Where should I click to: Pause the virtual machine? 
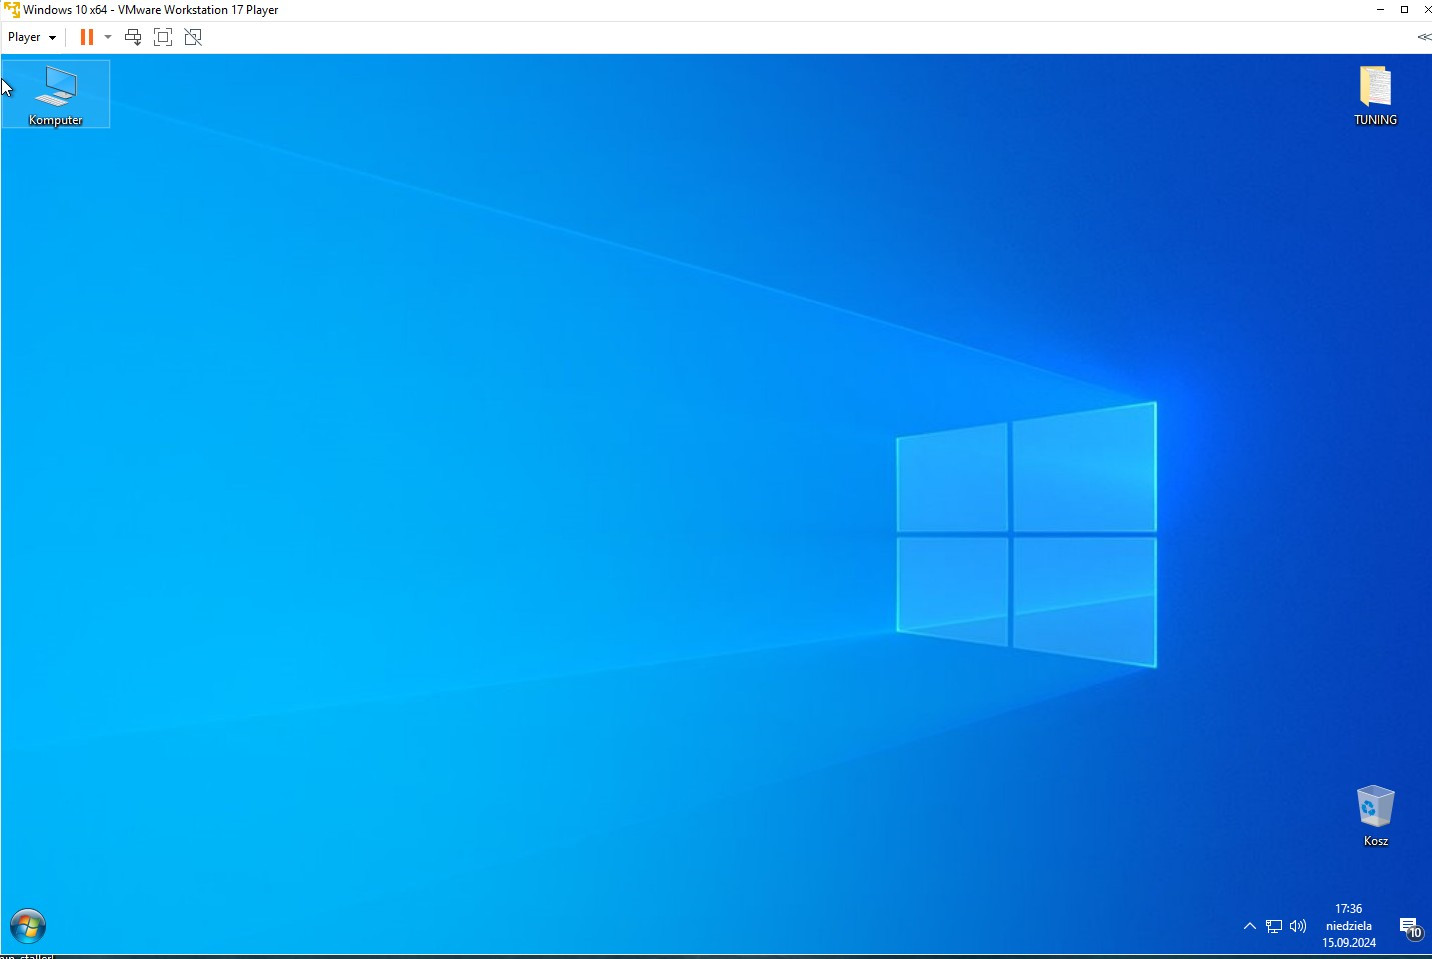[87, 37]
